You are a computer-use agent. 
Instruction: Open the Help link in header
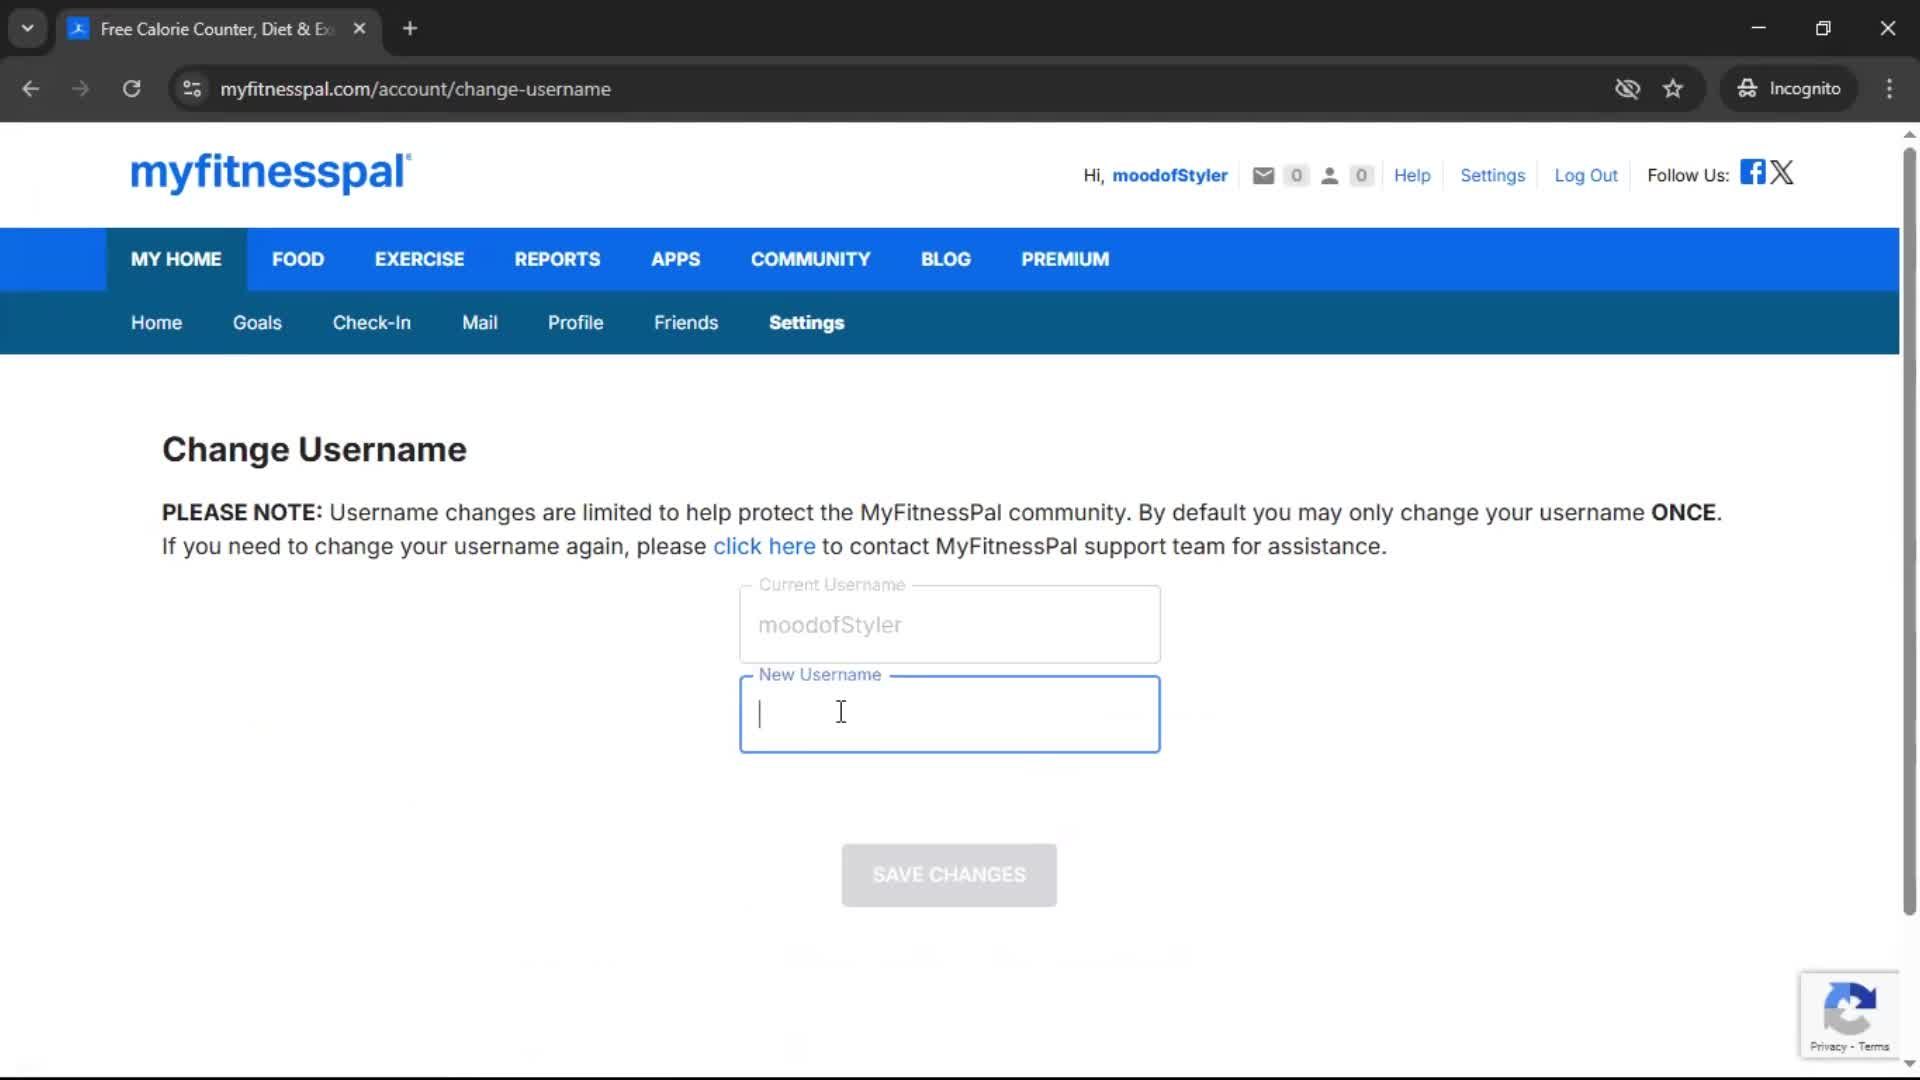point(1412,176)
